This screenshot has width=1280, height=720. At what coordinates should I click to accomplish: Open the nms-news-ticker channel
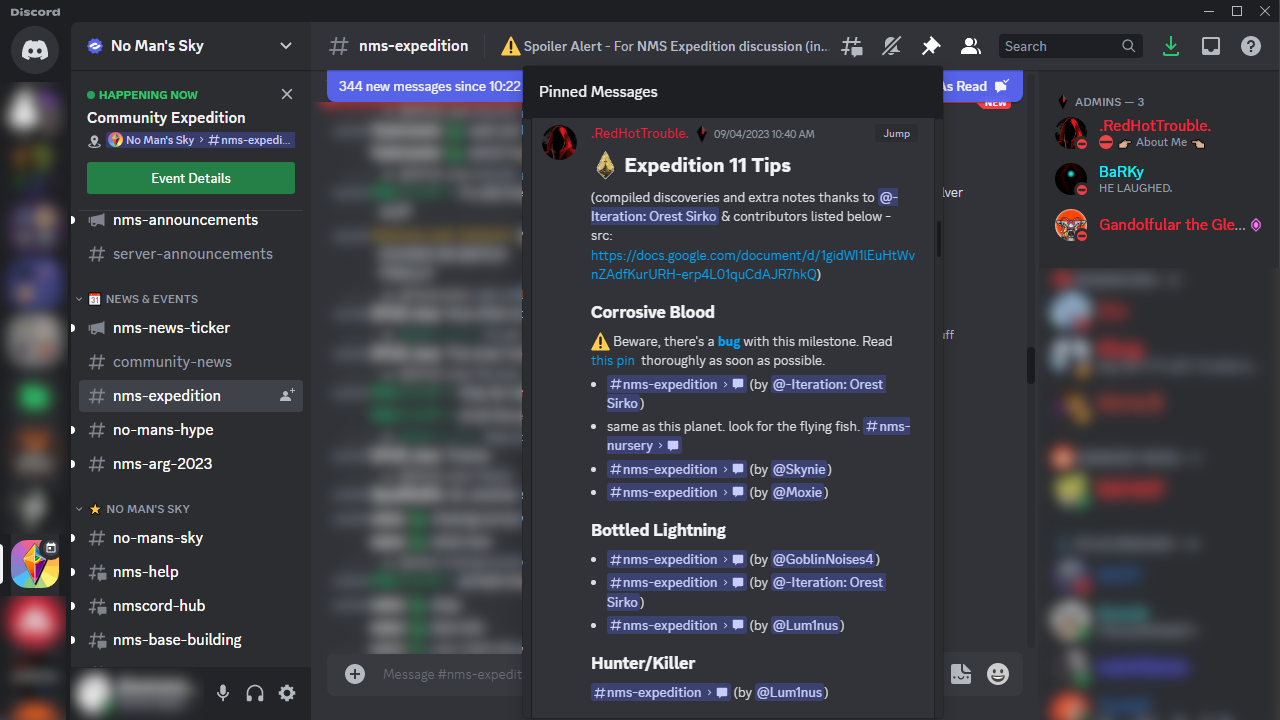[x=191, y=328]
